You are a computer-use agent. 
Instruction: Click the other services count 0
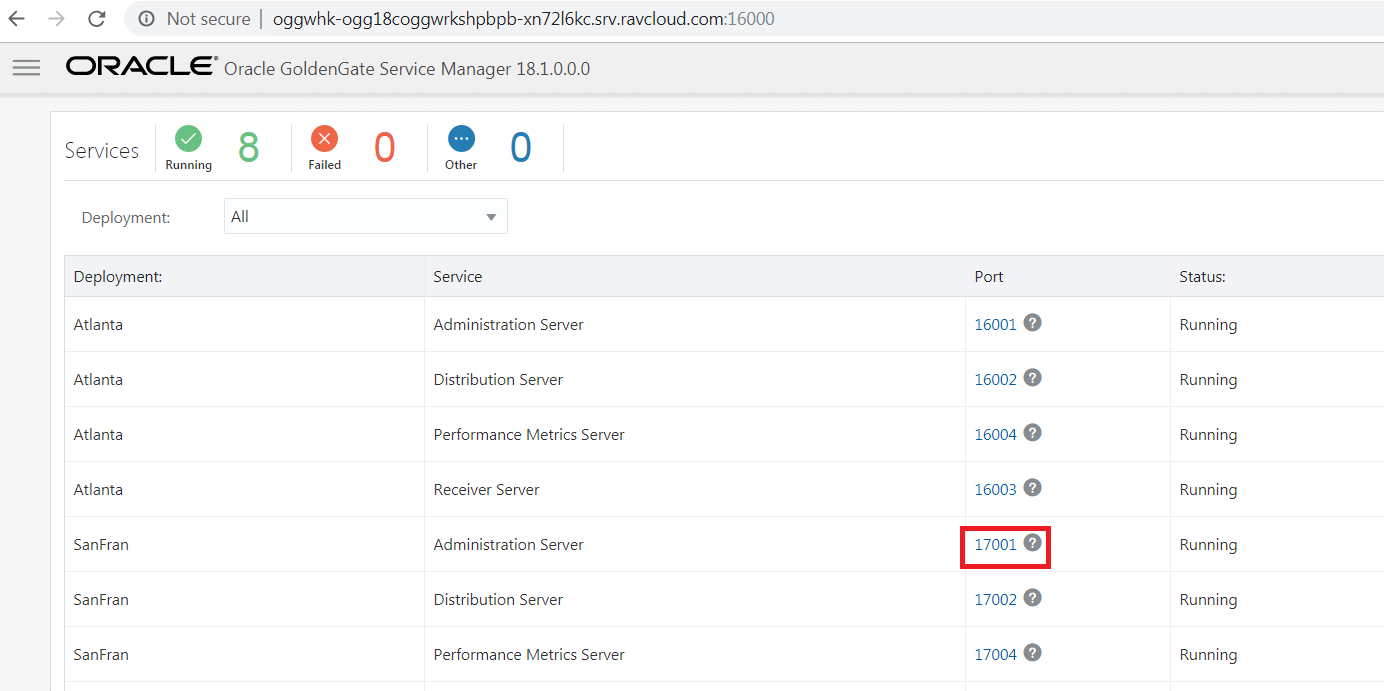tap(521, 148)
